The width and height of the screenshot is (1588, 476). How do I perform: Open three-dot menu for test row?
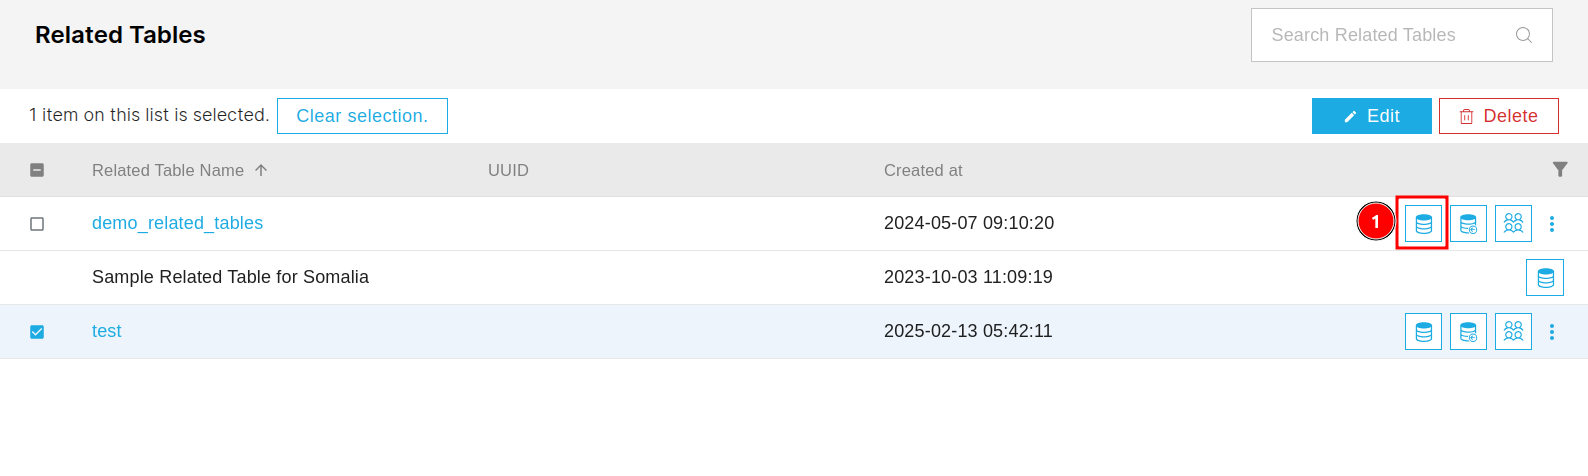1552,332
